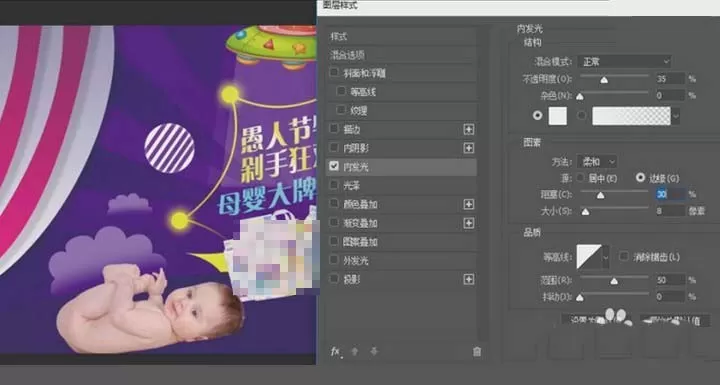Screen dimensions: 720x385
Task: Click the move effect down arrow
Action: 374,352
